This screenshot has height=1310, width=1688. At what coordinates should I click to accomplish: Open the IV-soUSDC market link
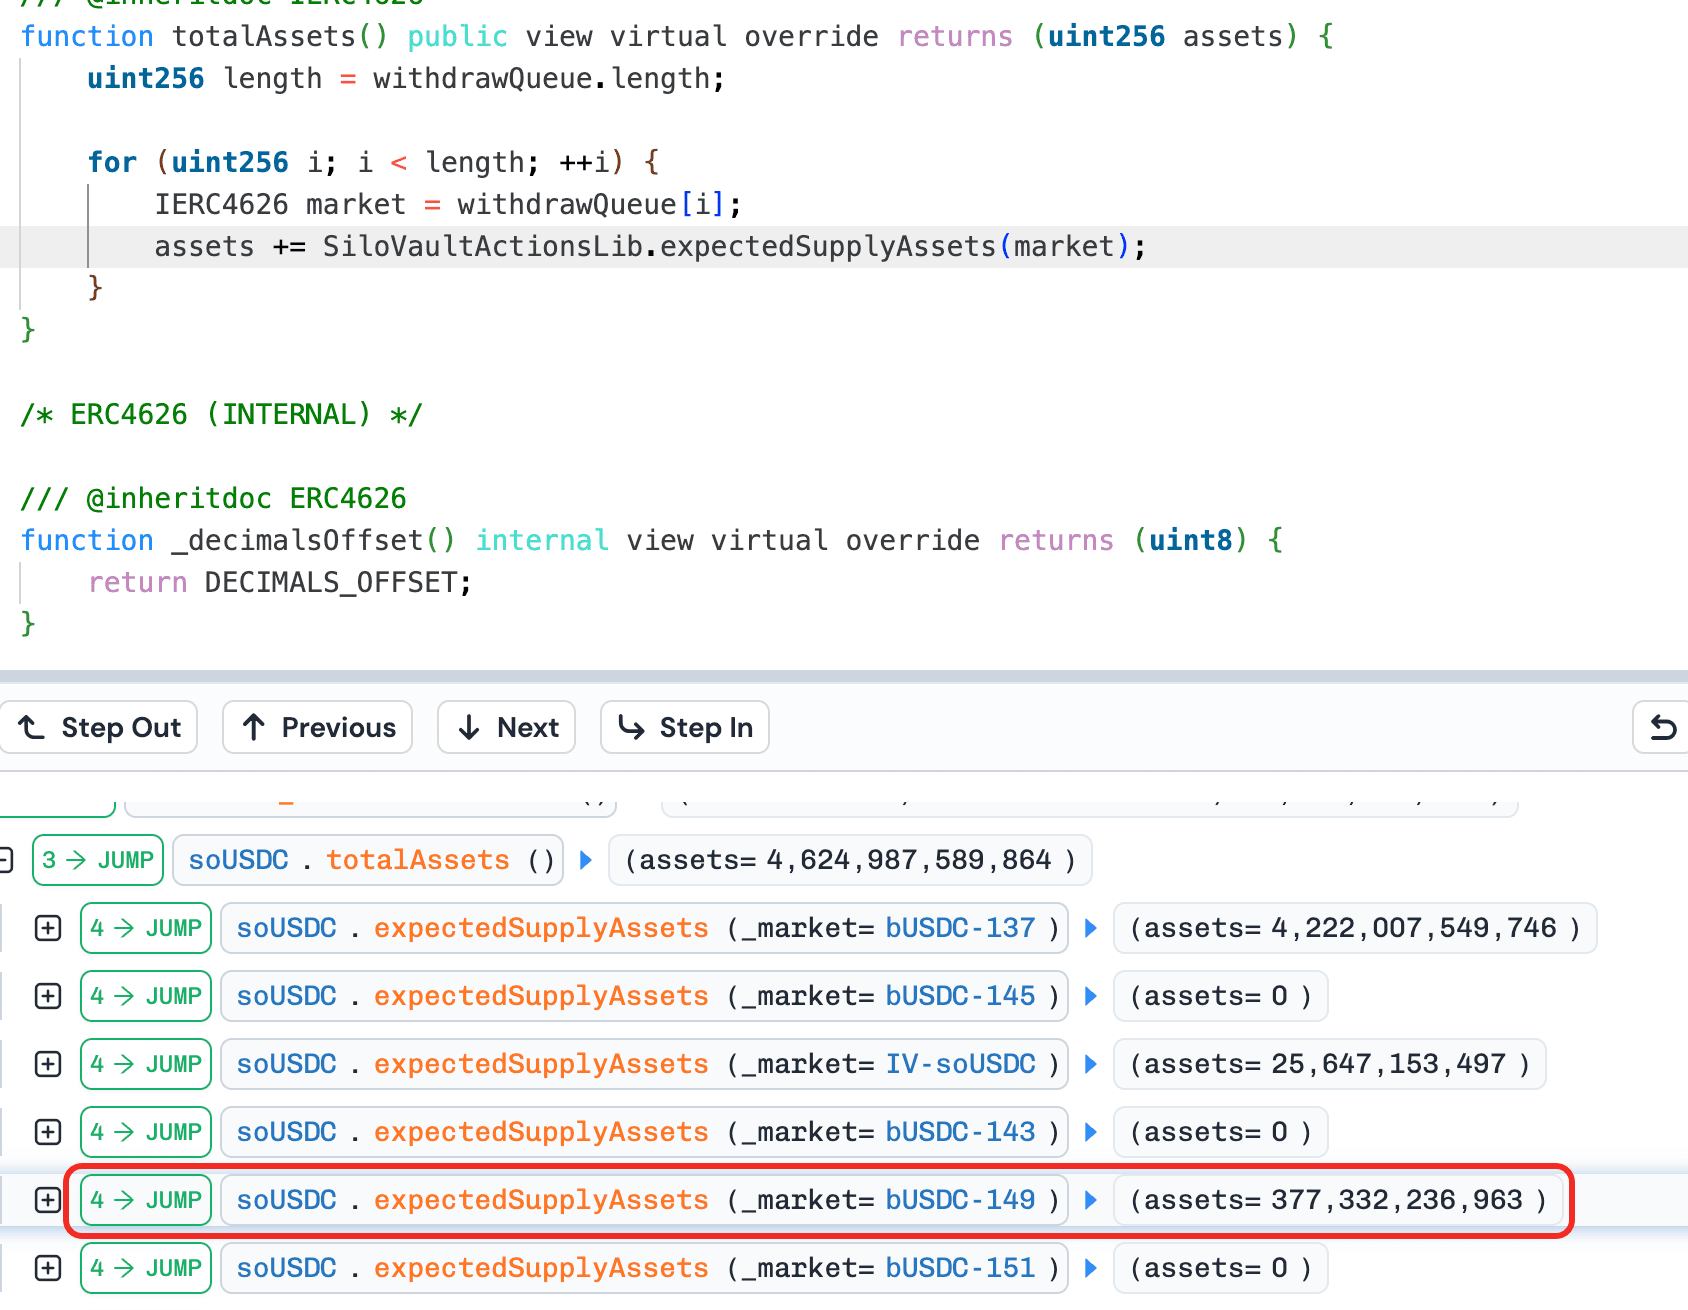click(x=960, y=1064)
